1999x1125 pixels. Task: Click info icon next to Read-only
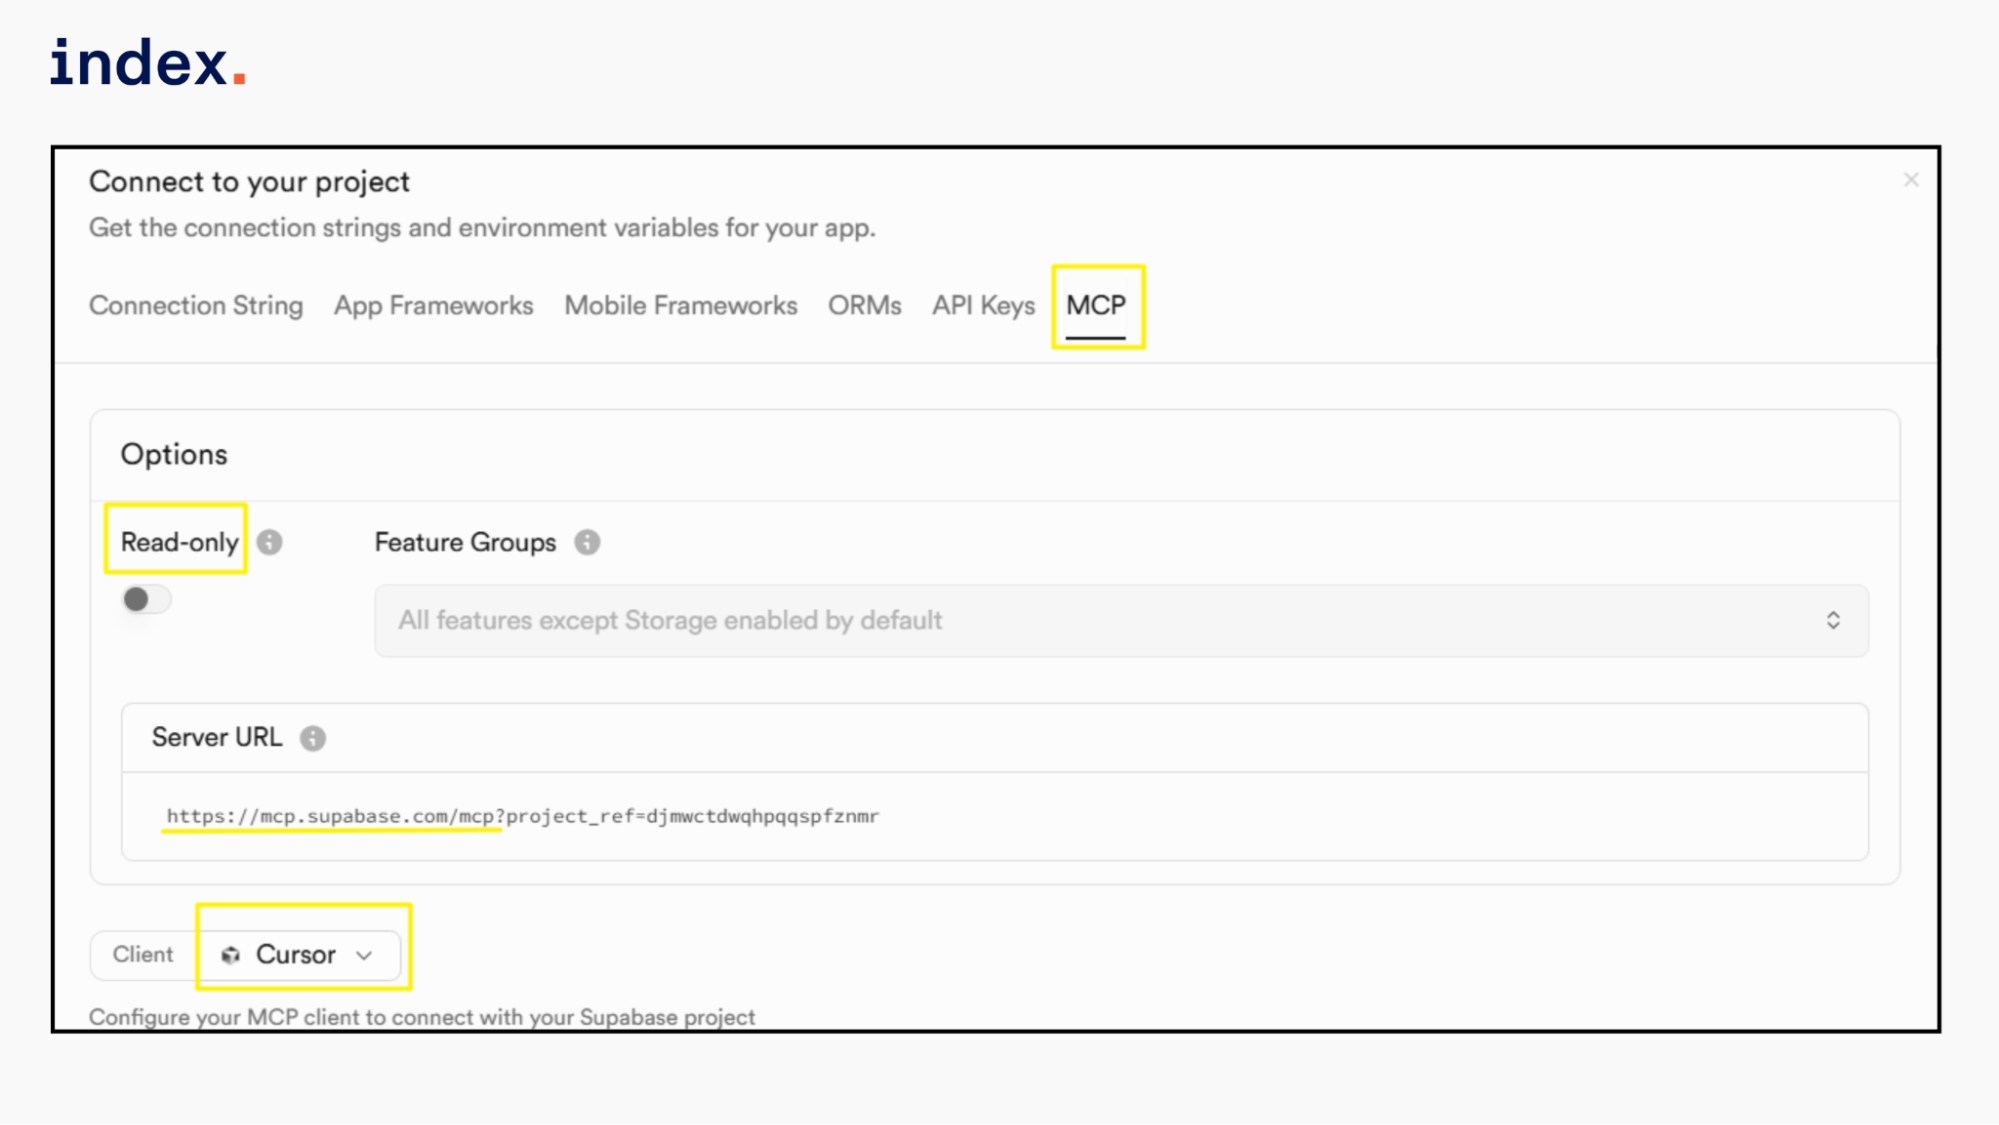coord(269,542)
